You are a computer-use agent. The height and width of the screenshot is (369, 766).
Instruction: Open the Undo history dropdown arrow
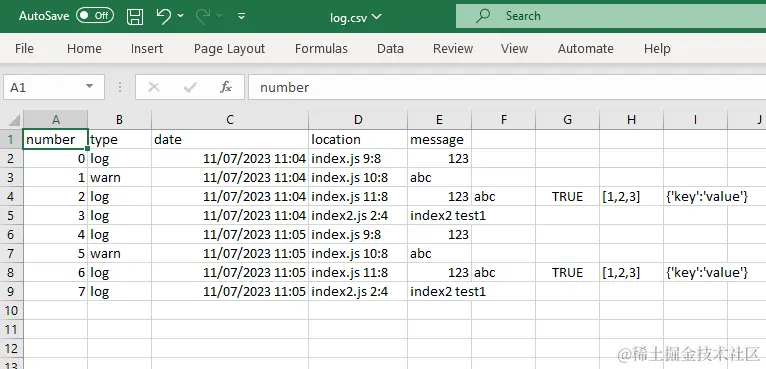pos(180,16)
